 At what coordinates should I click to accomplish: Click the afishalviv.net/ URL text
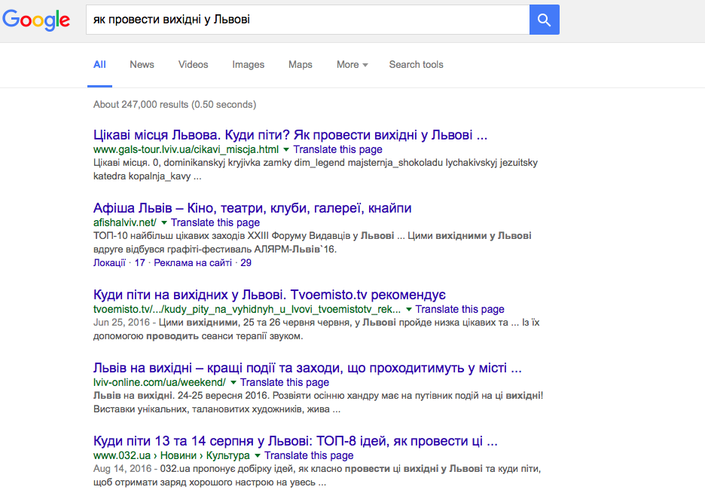(125, 222)
